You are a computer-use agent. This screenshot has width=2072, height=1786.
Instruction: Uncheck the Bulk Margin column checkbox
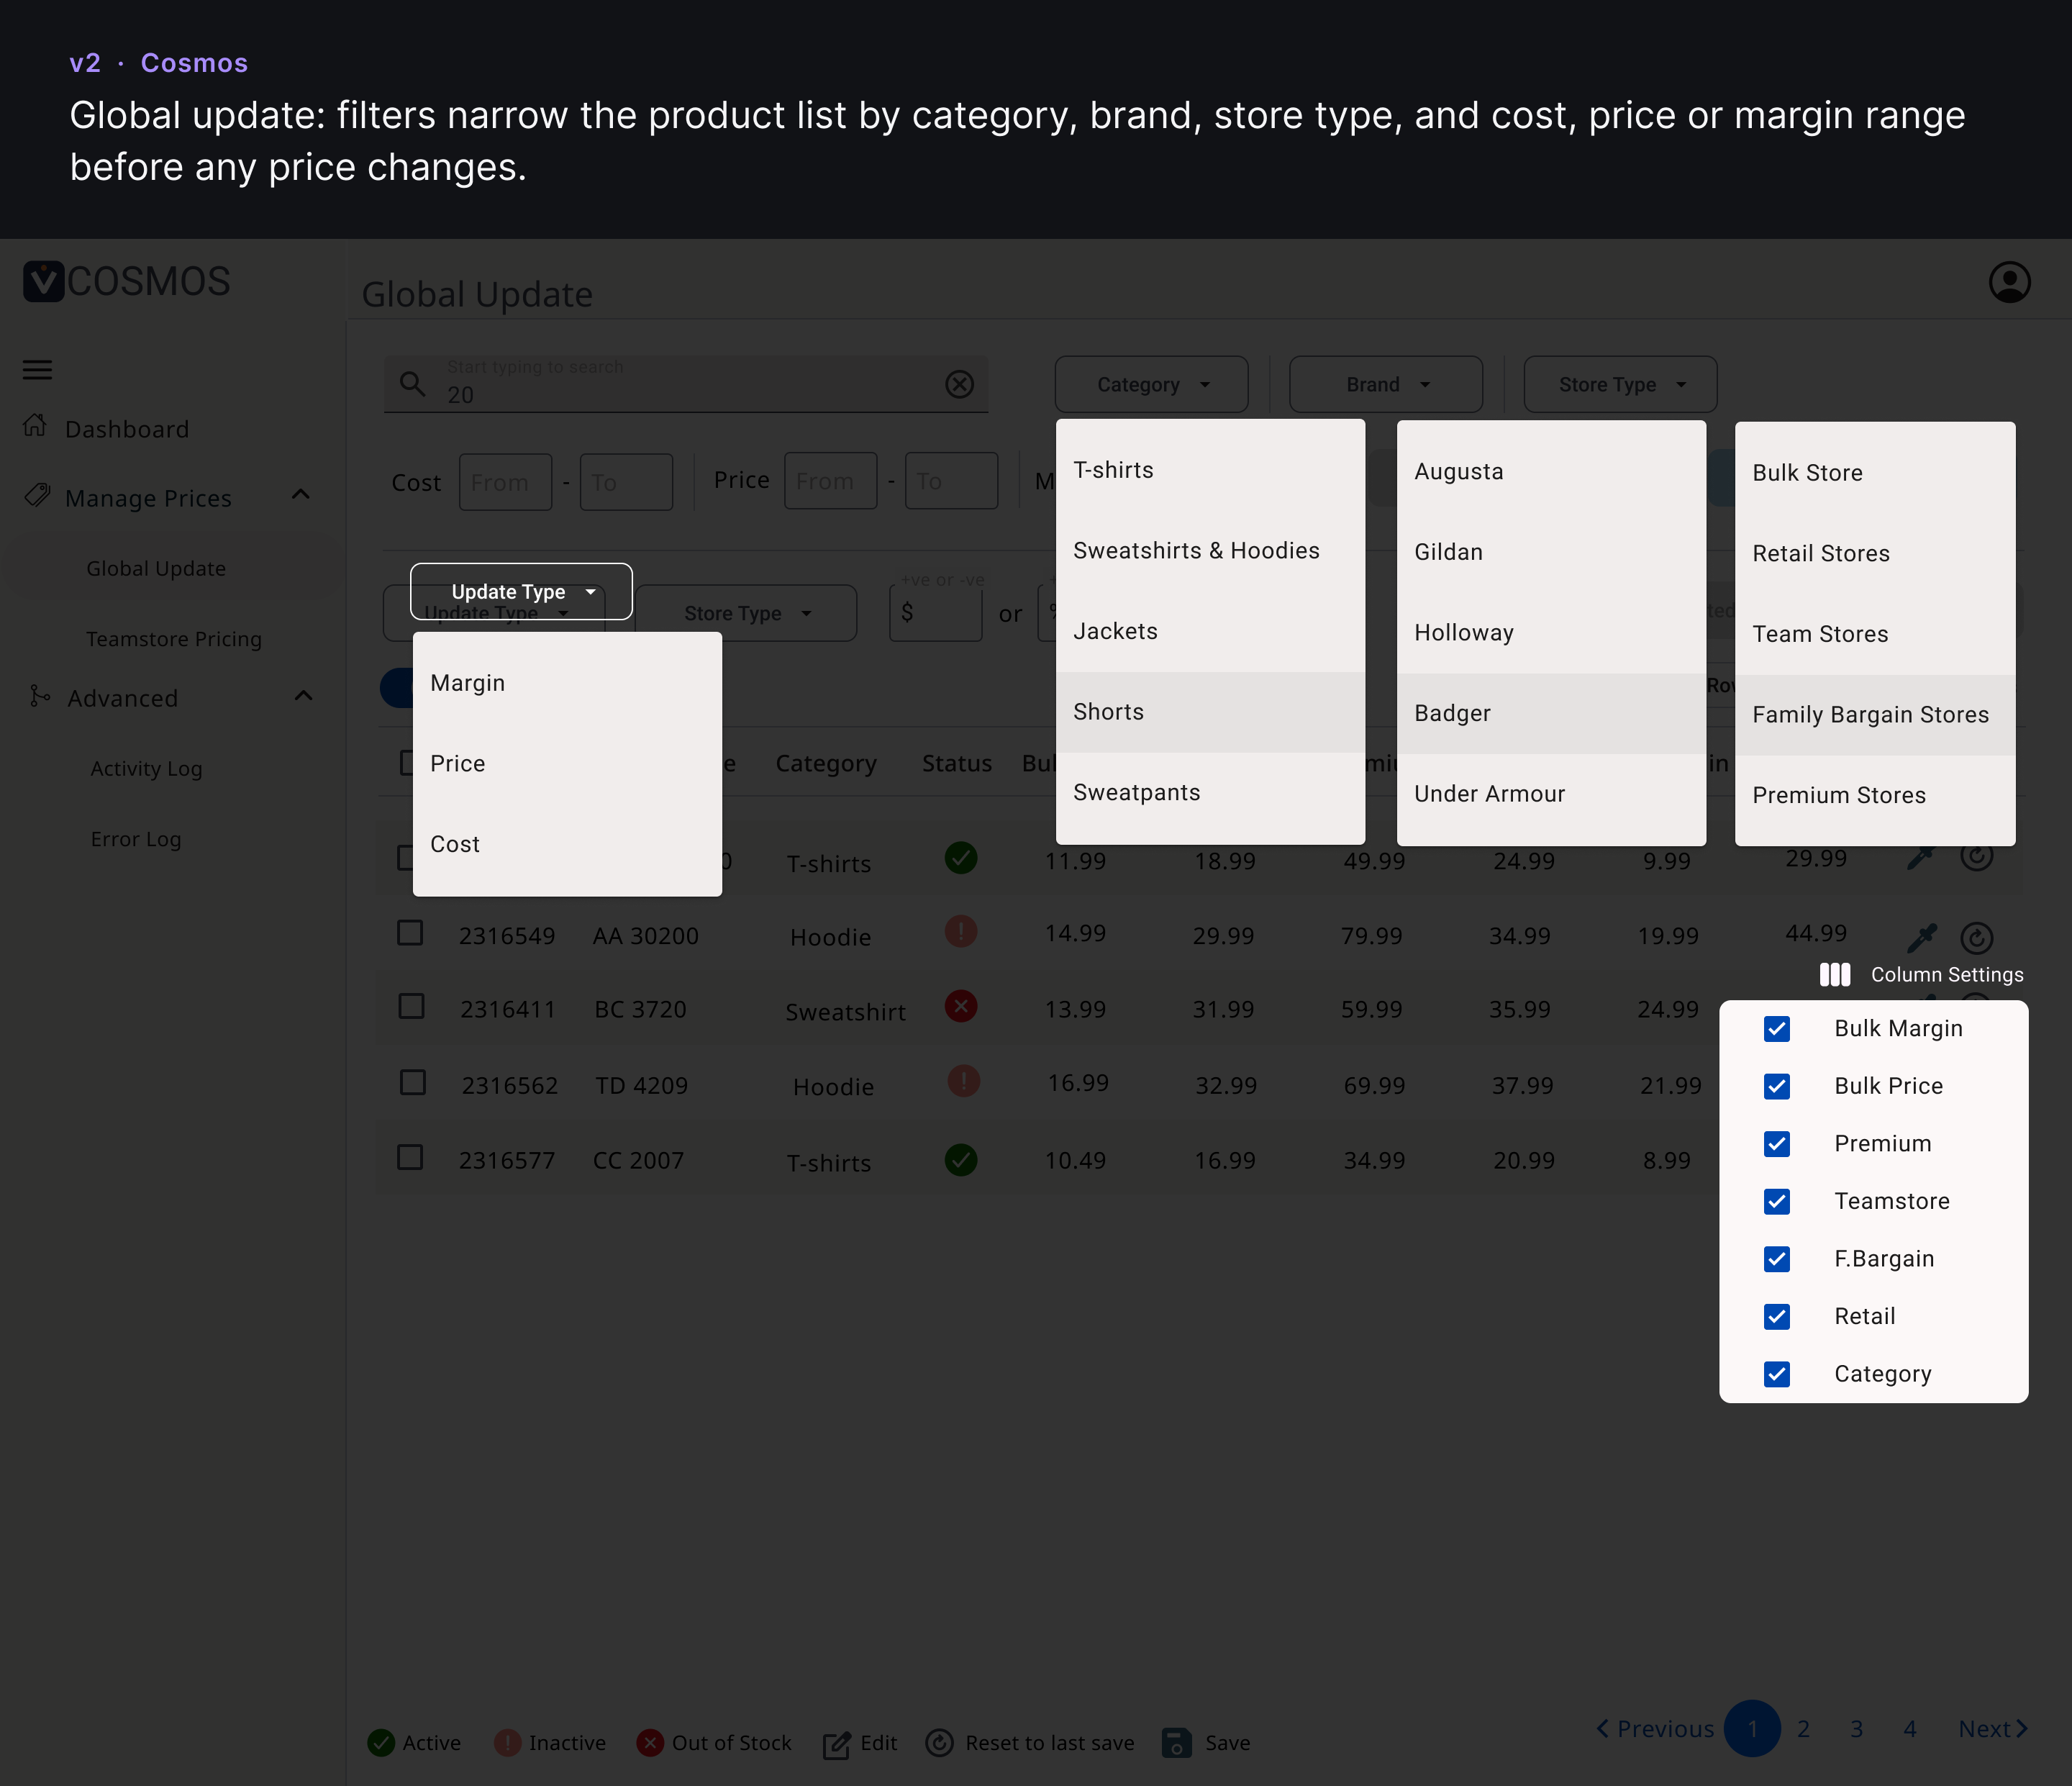pyautogui.click(x=1777, y=1029)
